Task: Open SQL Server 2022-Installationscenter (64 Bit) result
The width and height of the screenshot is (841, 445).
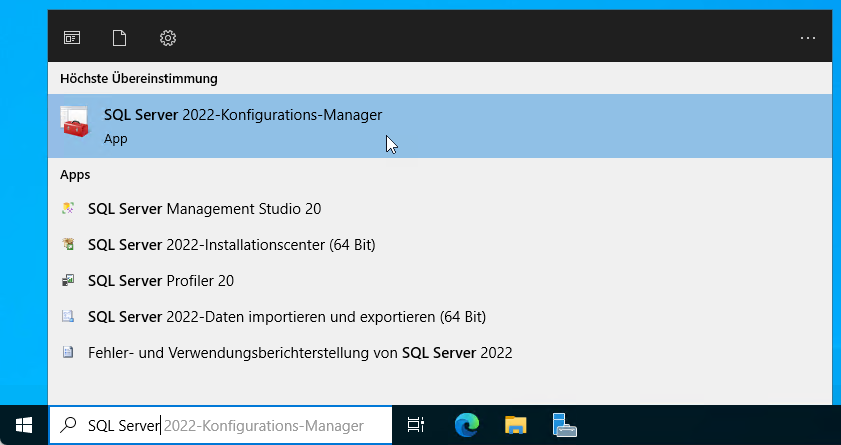Action: [x=440, y=244]
